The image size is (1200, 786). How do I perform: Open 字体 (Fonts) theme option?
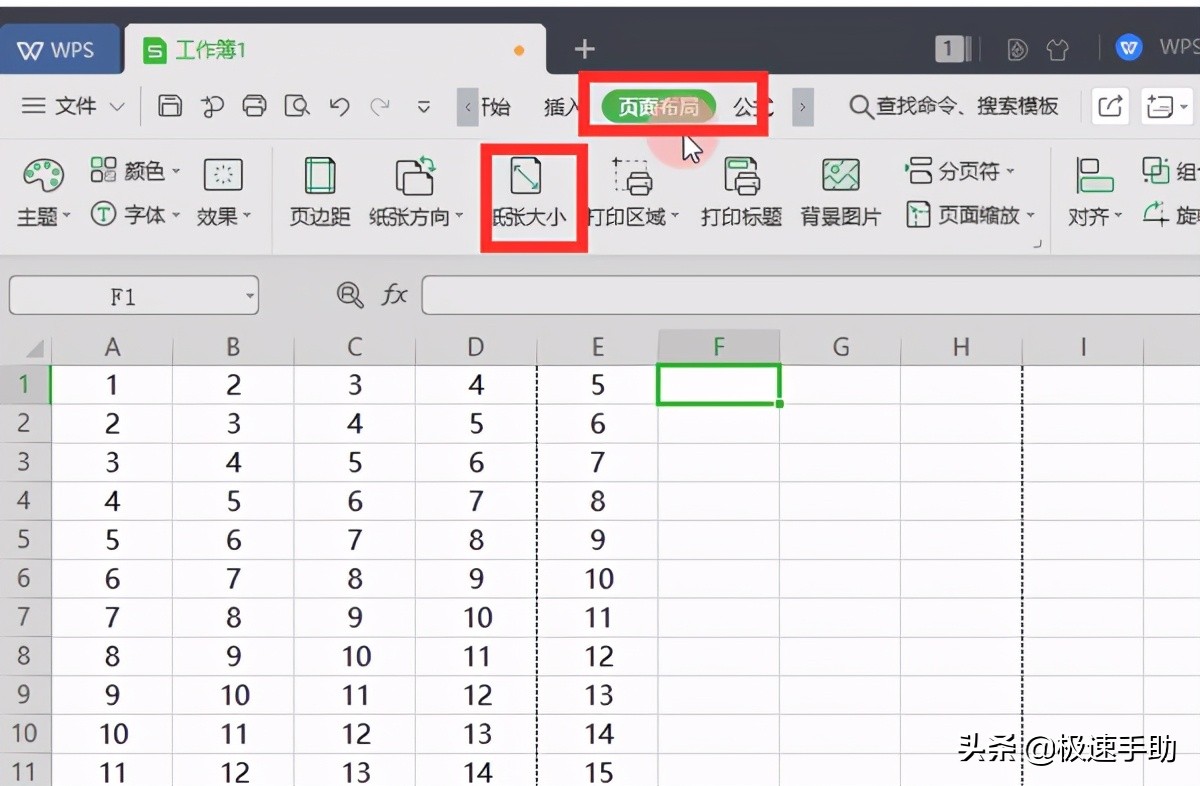click(135, 214)
